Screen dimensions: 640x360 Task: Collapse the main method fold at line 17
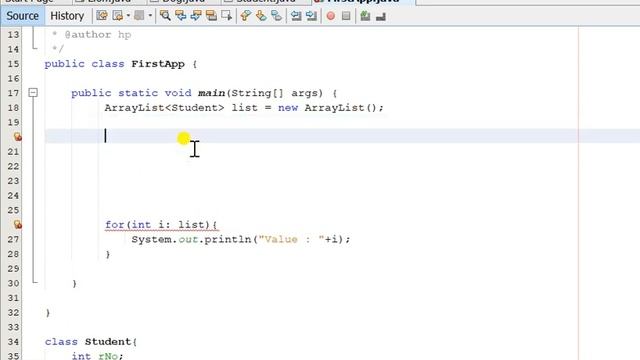(x=33, y=93)
